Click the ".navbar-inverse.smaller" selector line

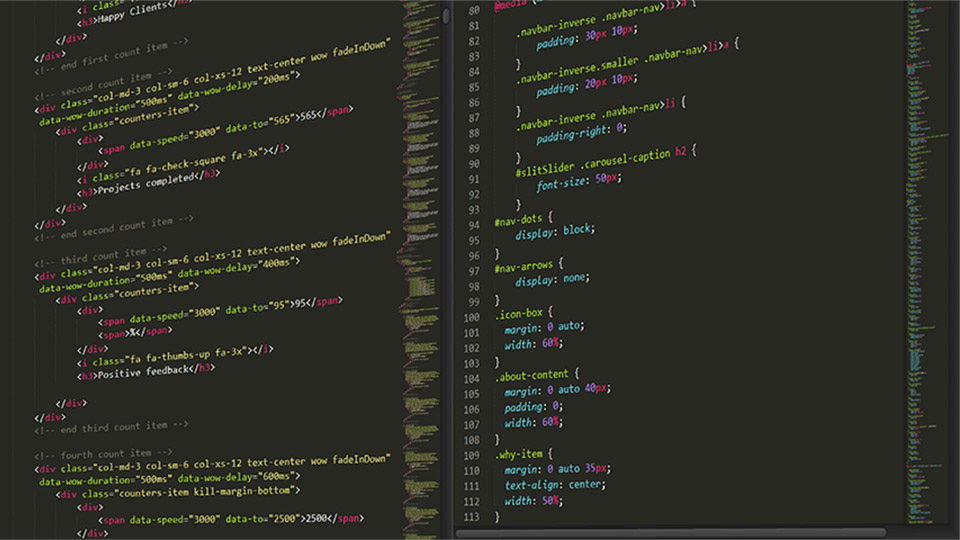[628, 62]
